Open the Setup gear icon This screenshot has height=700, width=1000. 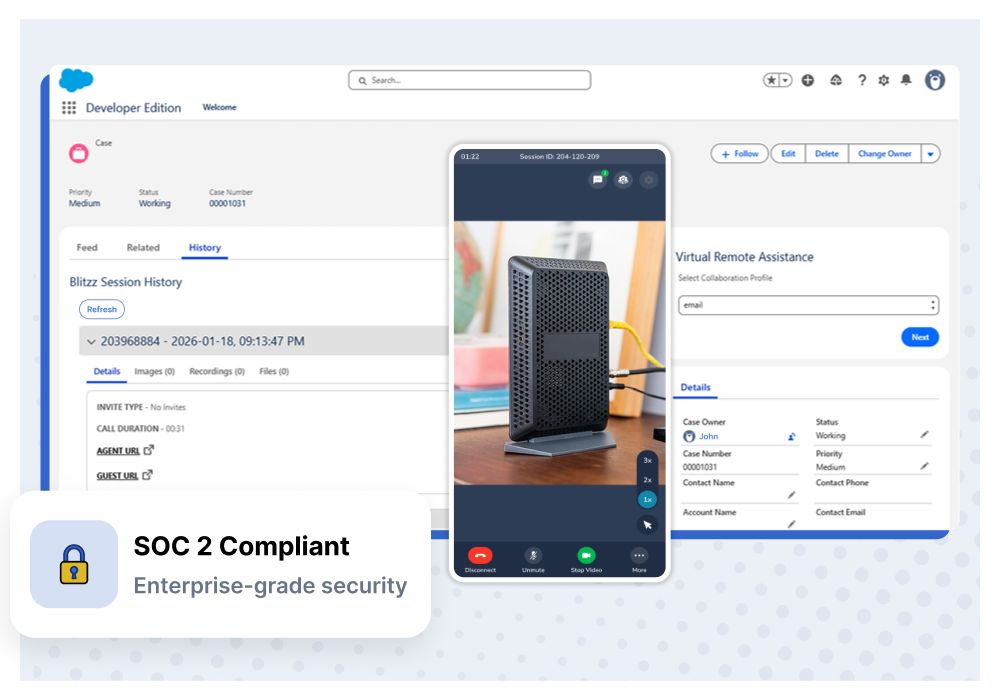pos(883,80)
